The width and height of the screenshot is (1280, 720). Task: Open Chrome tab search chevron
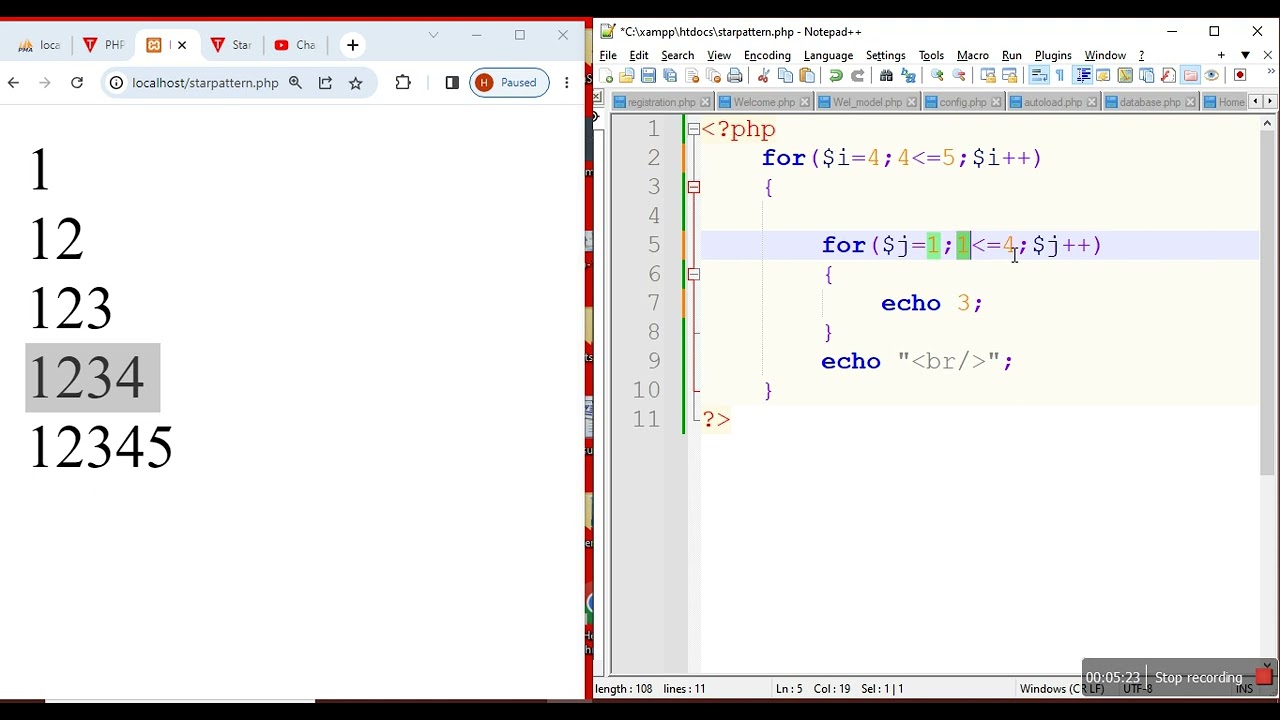pyautogui.click(x=433, y=36)
